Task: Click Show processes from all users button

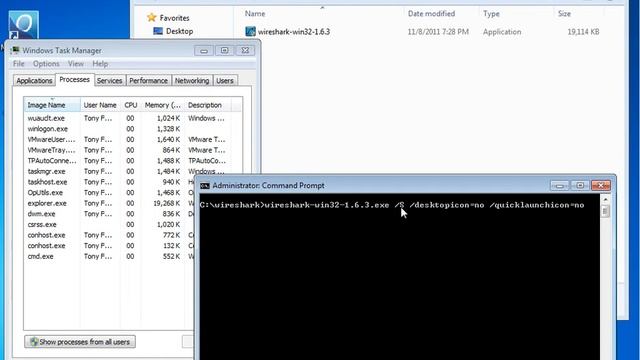Action: coord(80,342)
